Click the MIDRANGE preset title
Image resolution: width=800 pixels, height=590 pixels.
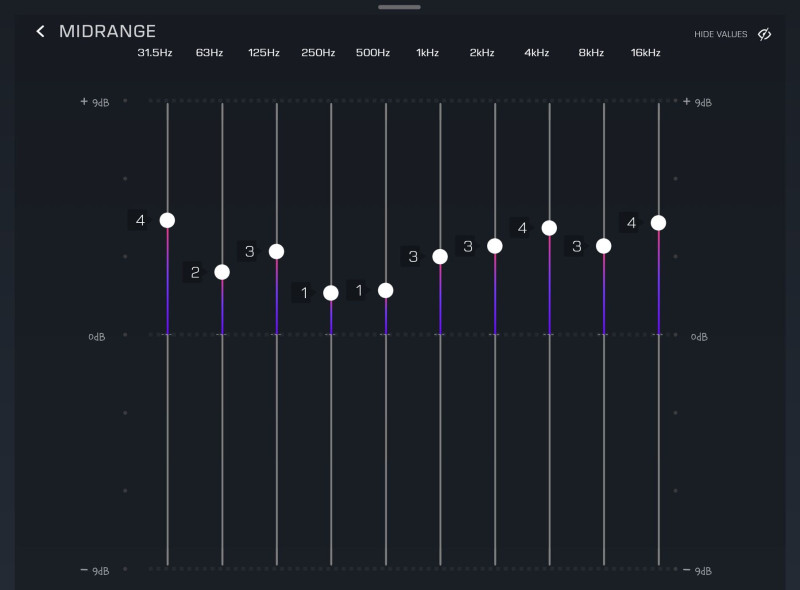[107, 32]
